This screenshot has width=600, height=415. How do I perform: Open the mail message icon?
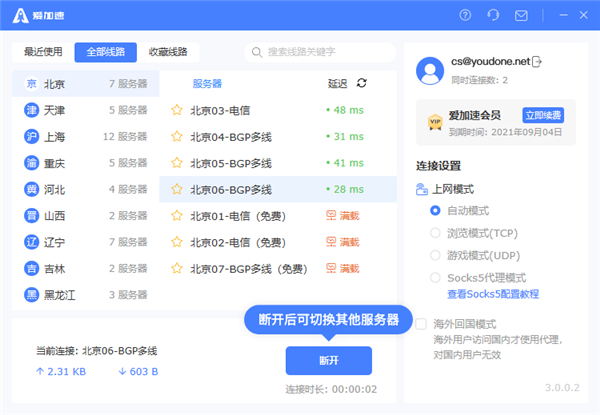click(521, 16)
